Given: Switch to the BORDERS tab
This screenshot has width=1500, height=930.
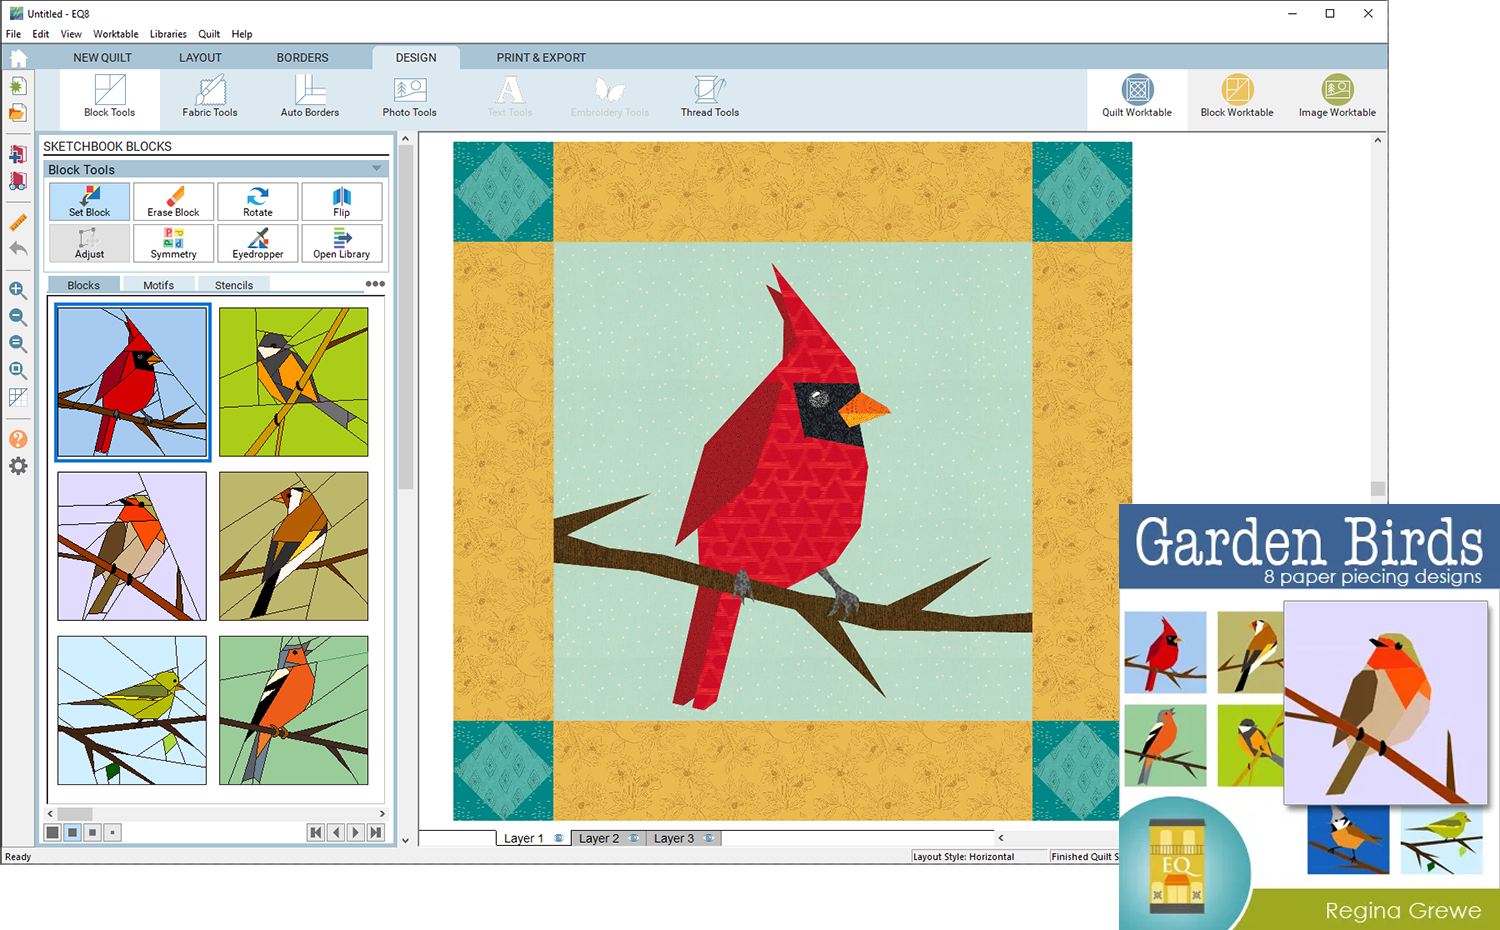Looking at the screenshot, I should (302, 58).
